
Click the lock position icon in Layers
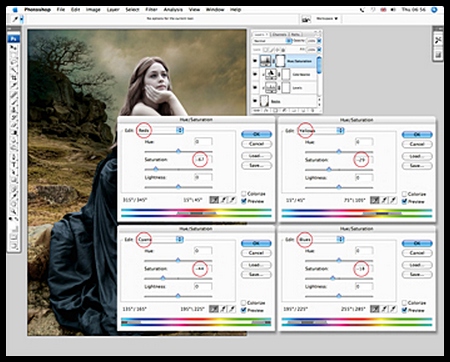click(278, 50)
